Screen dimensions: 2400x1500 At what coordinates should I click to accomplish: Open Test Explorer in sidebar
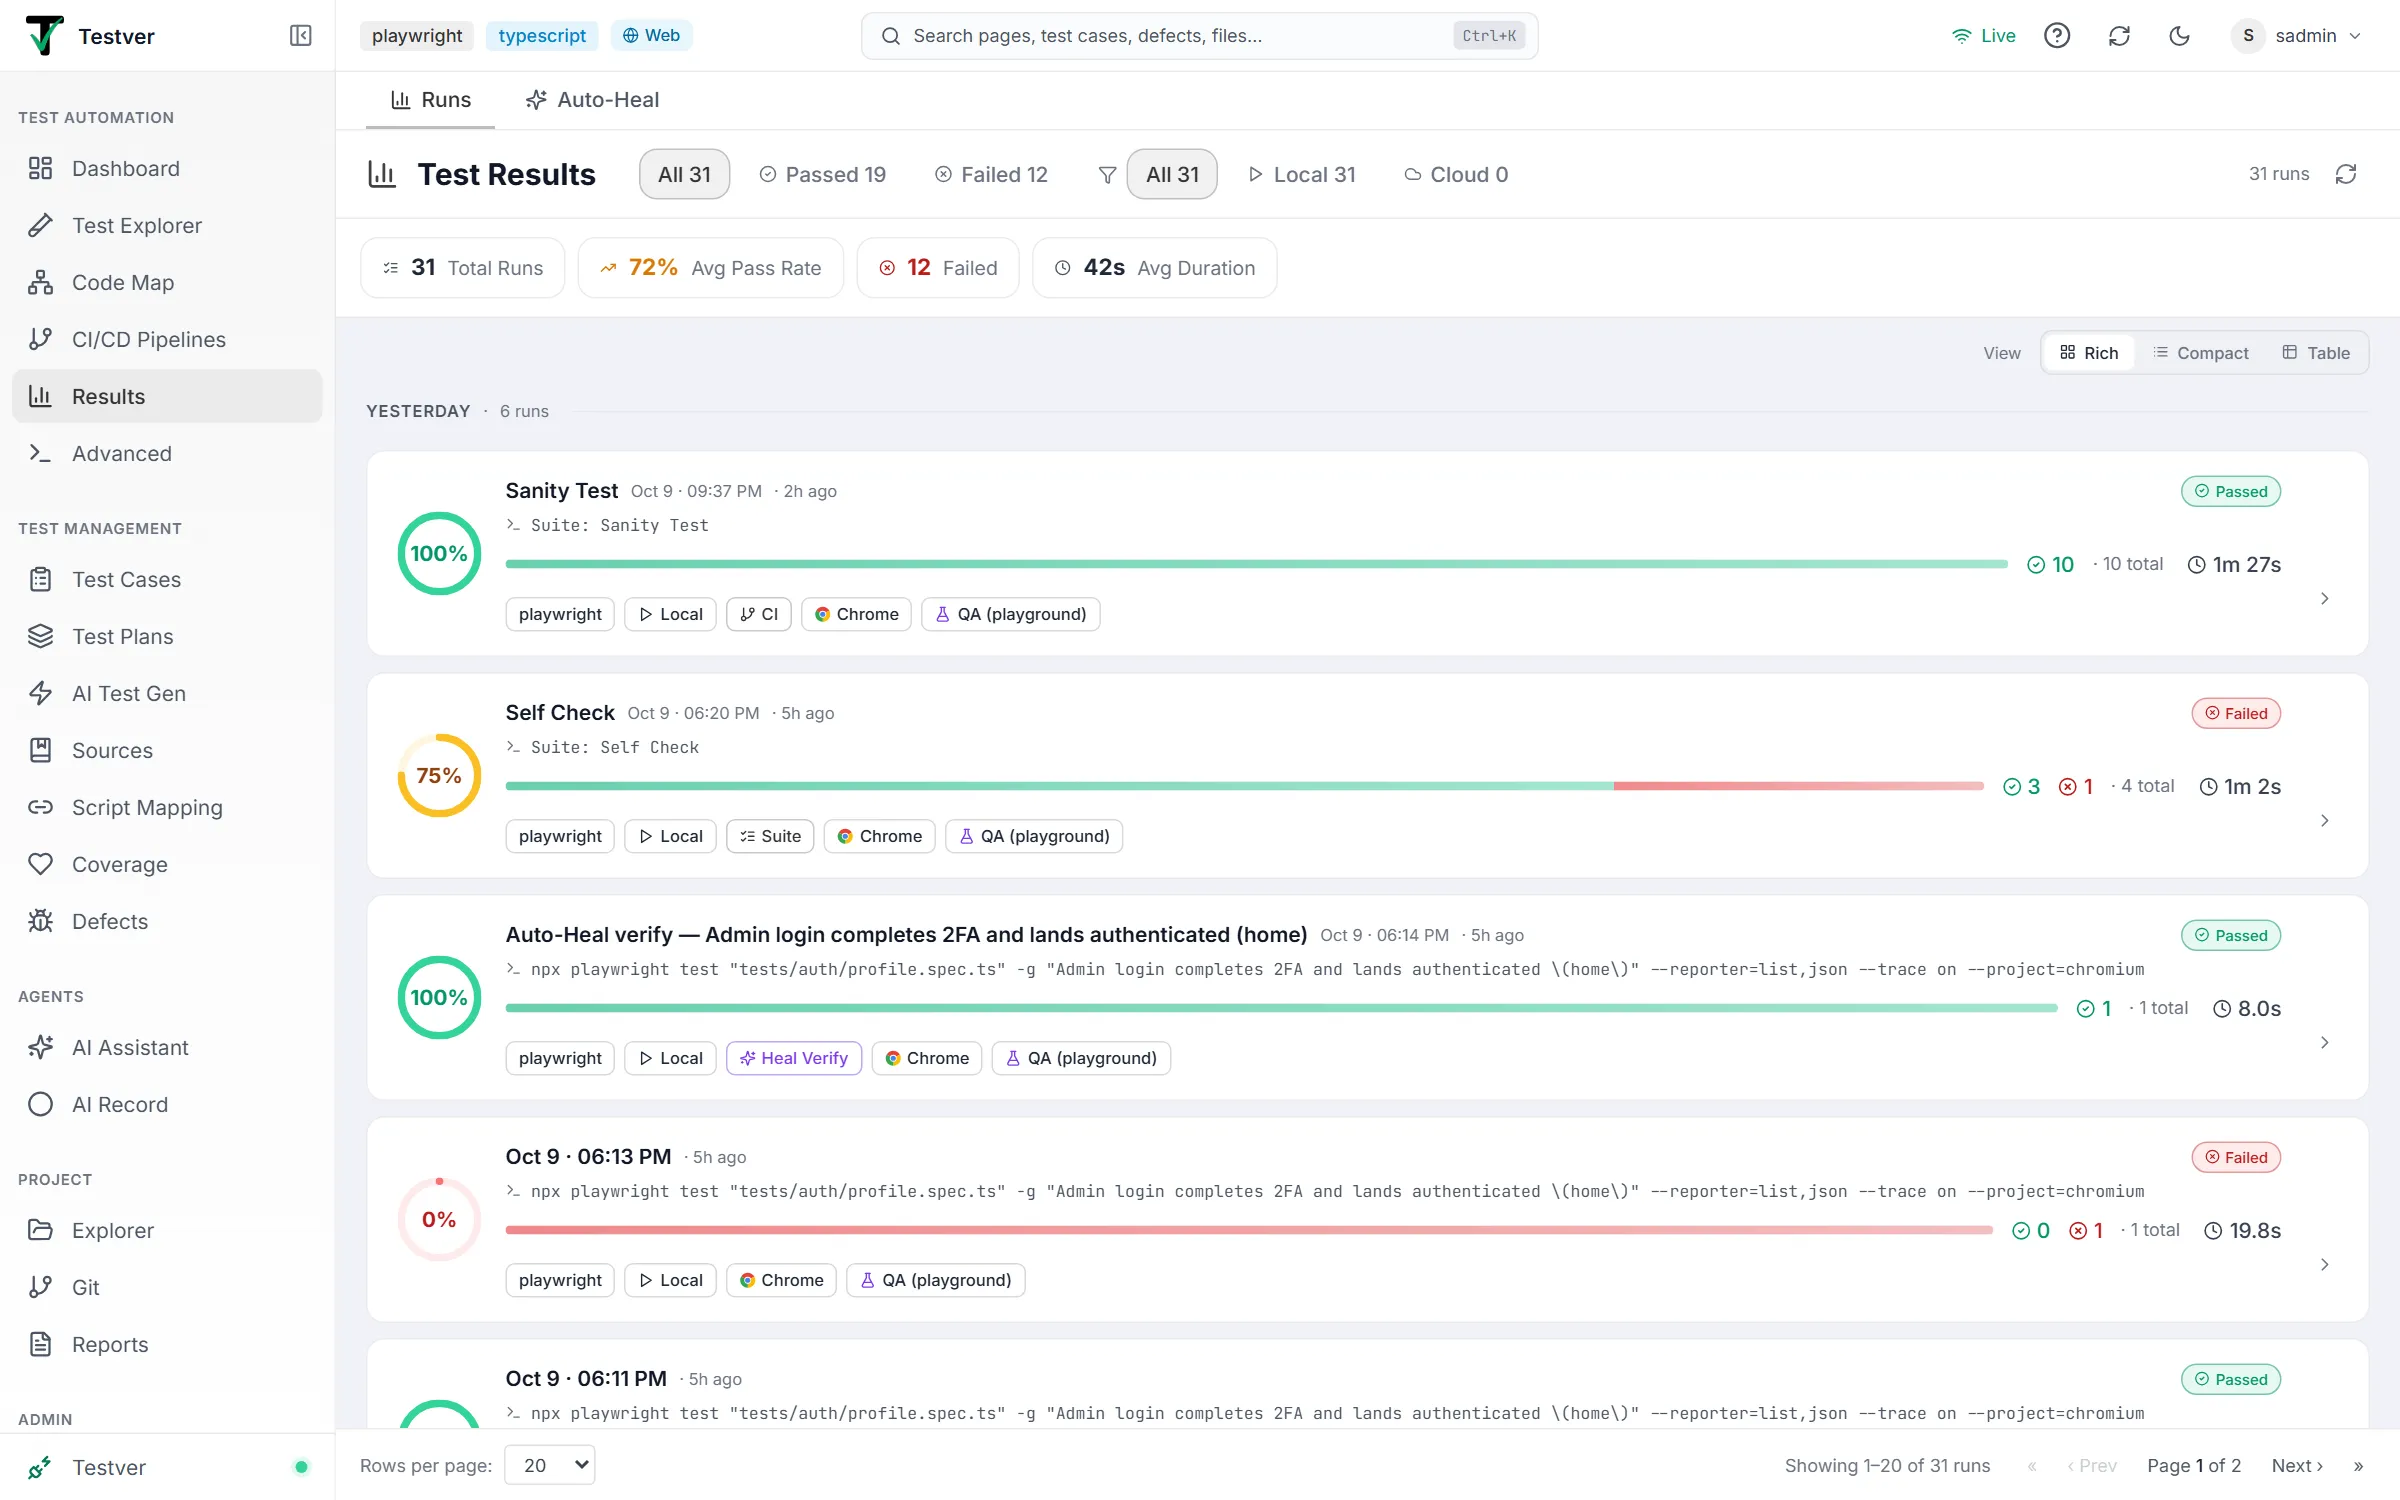[x=167, y=225]
